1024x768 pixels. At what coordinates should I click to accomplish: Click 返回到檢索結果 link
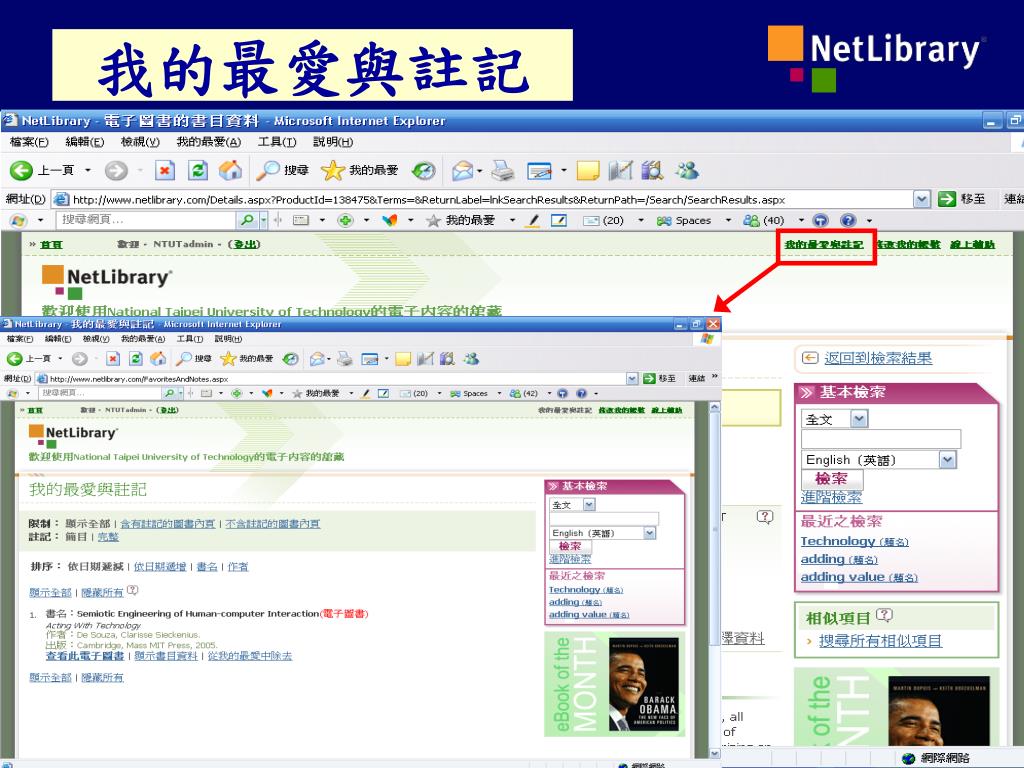point(878,358)
